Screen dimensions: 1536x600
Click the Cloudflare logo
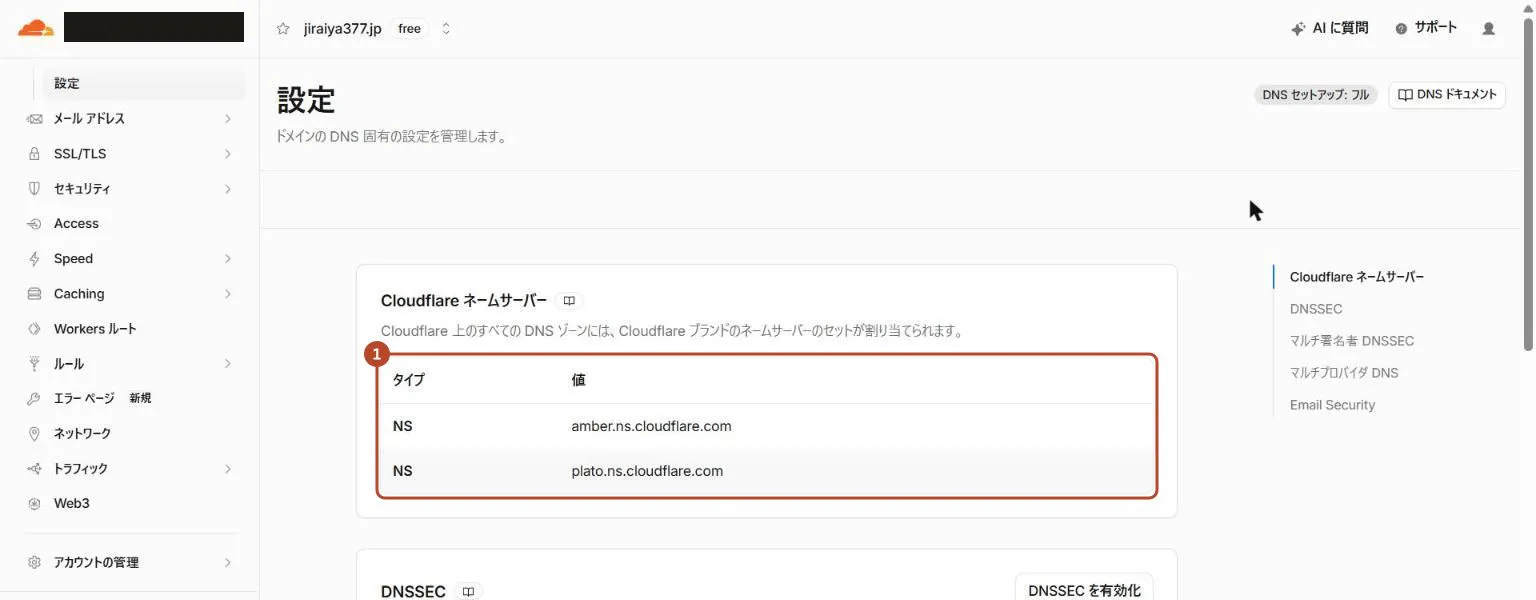pyautogui.click(x=36, y=27)
